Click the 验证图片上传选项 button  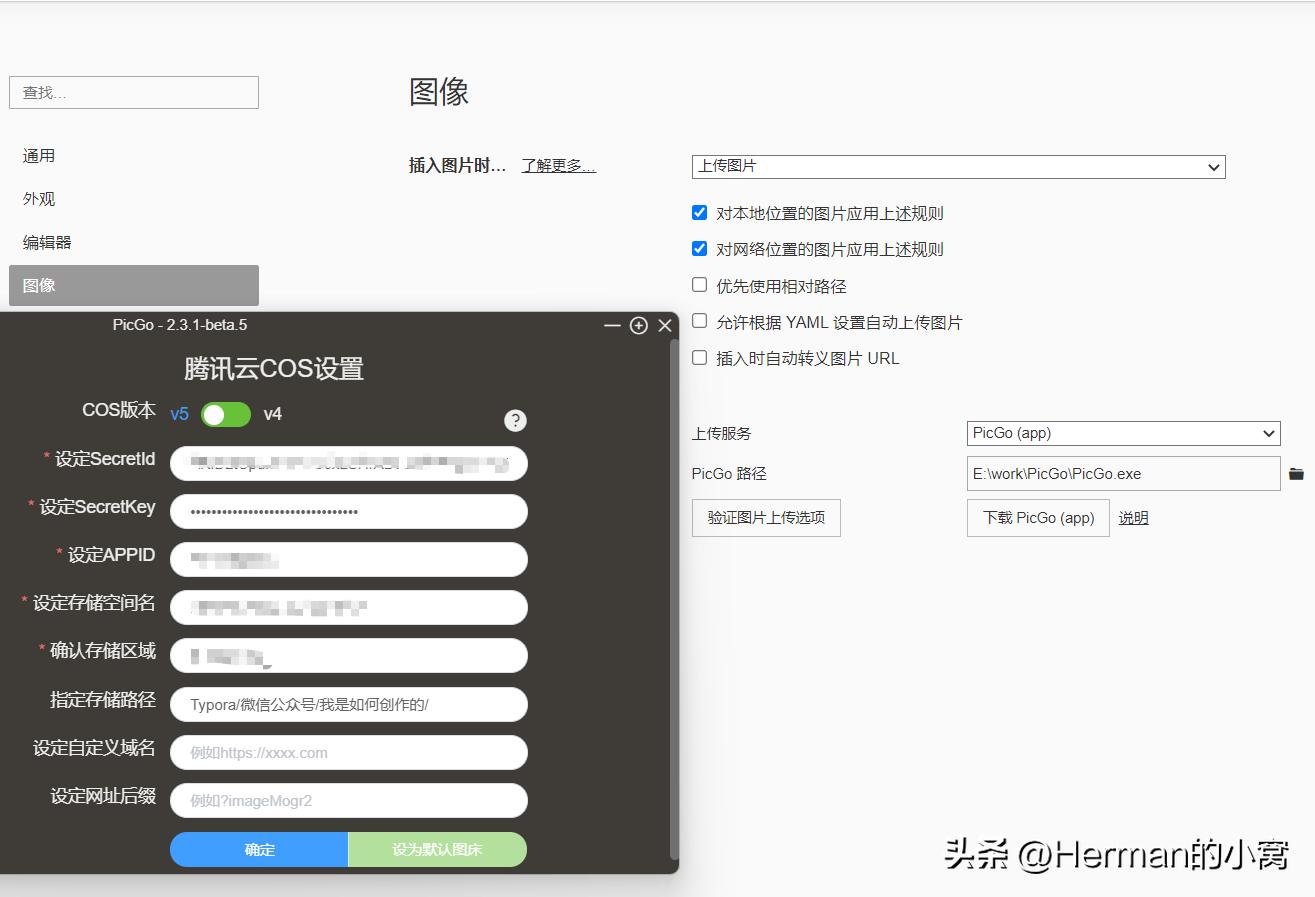766,518
